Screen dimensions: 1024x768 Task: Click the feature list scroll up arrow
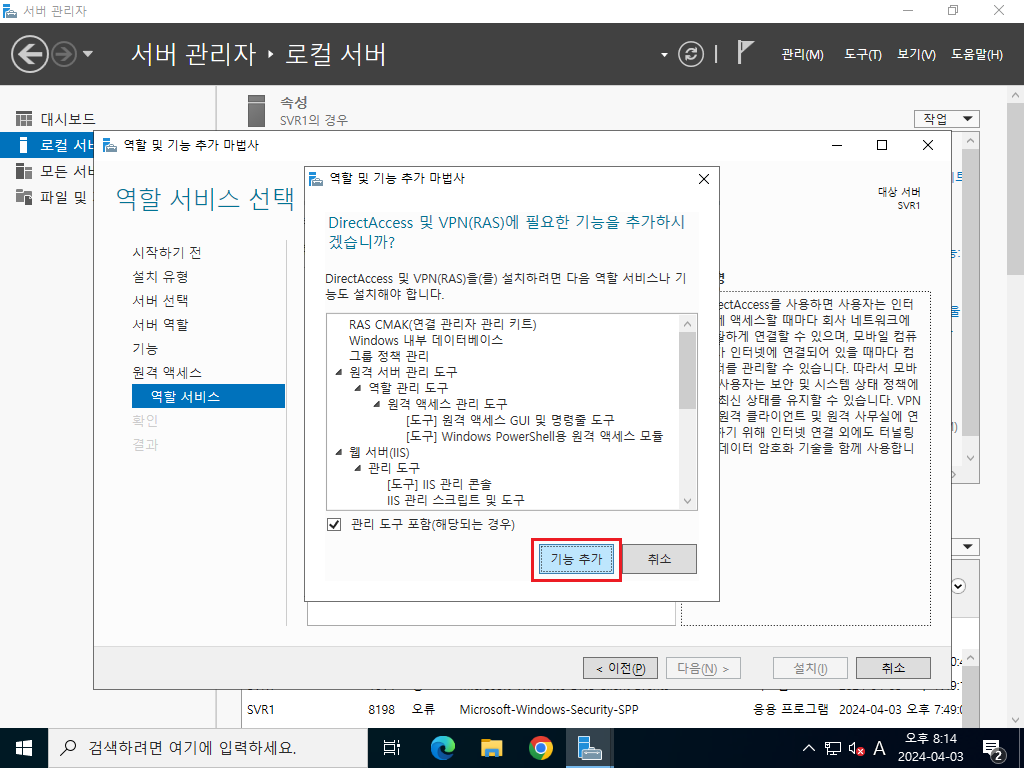(x=687, y=323)
